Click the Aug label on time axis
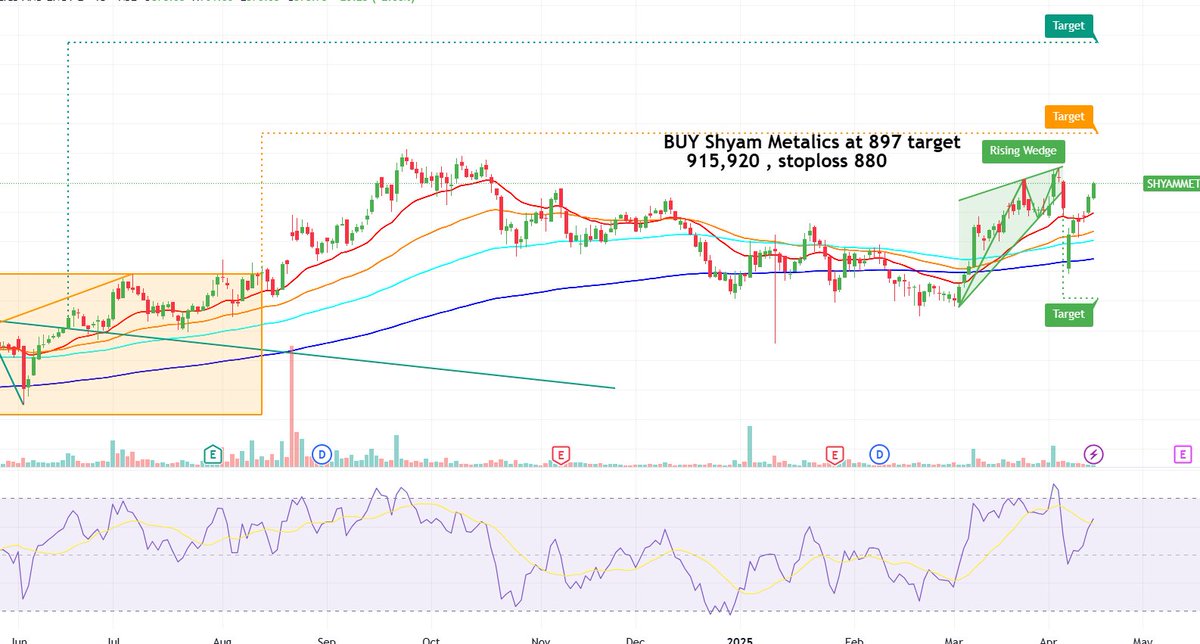Image resolution: width=1200 pixels, height=644 pixels. tap(224, 638)
